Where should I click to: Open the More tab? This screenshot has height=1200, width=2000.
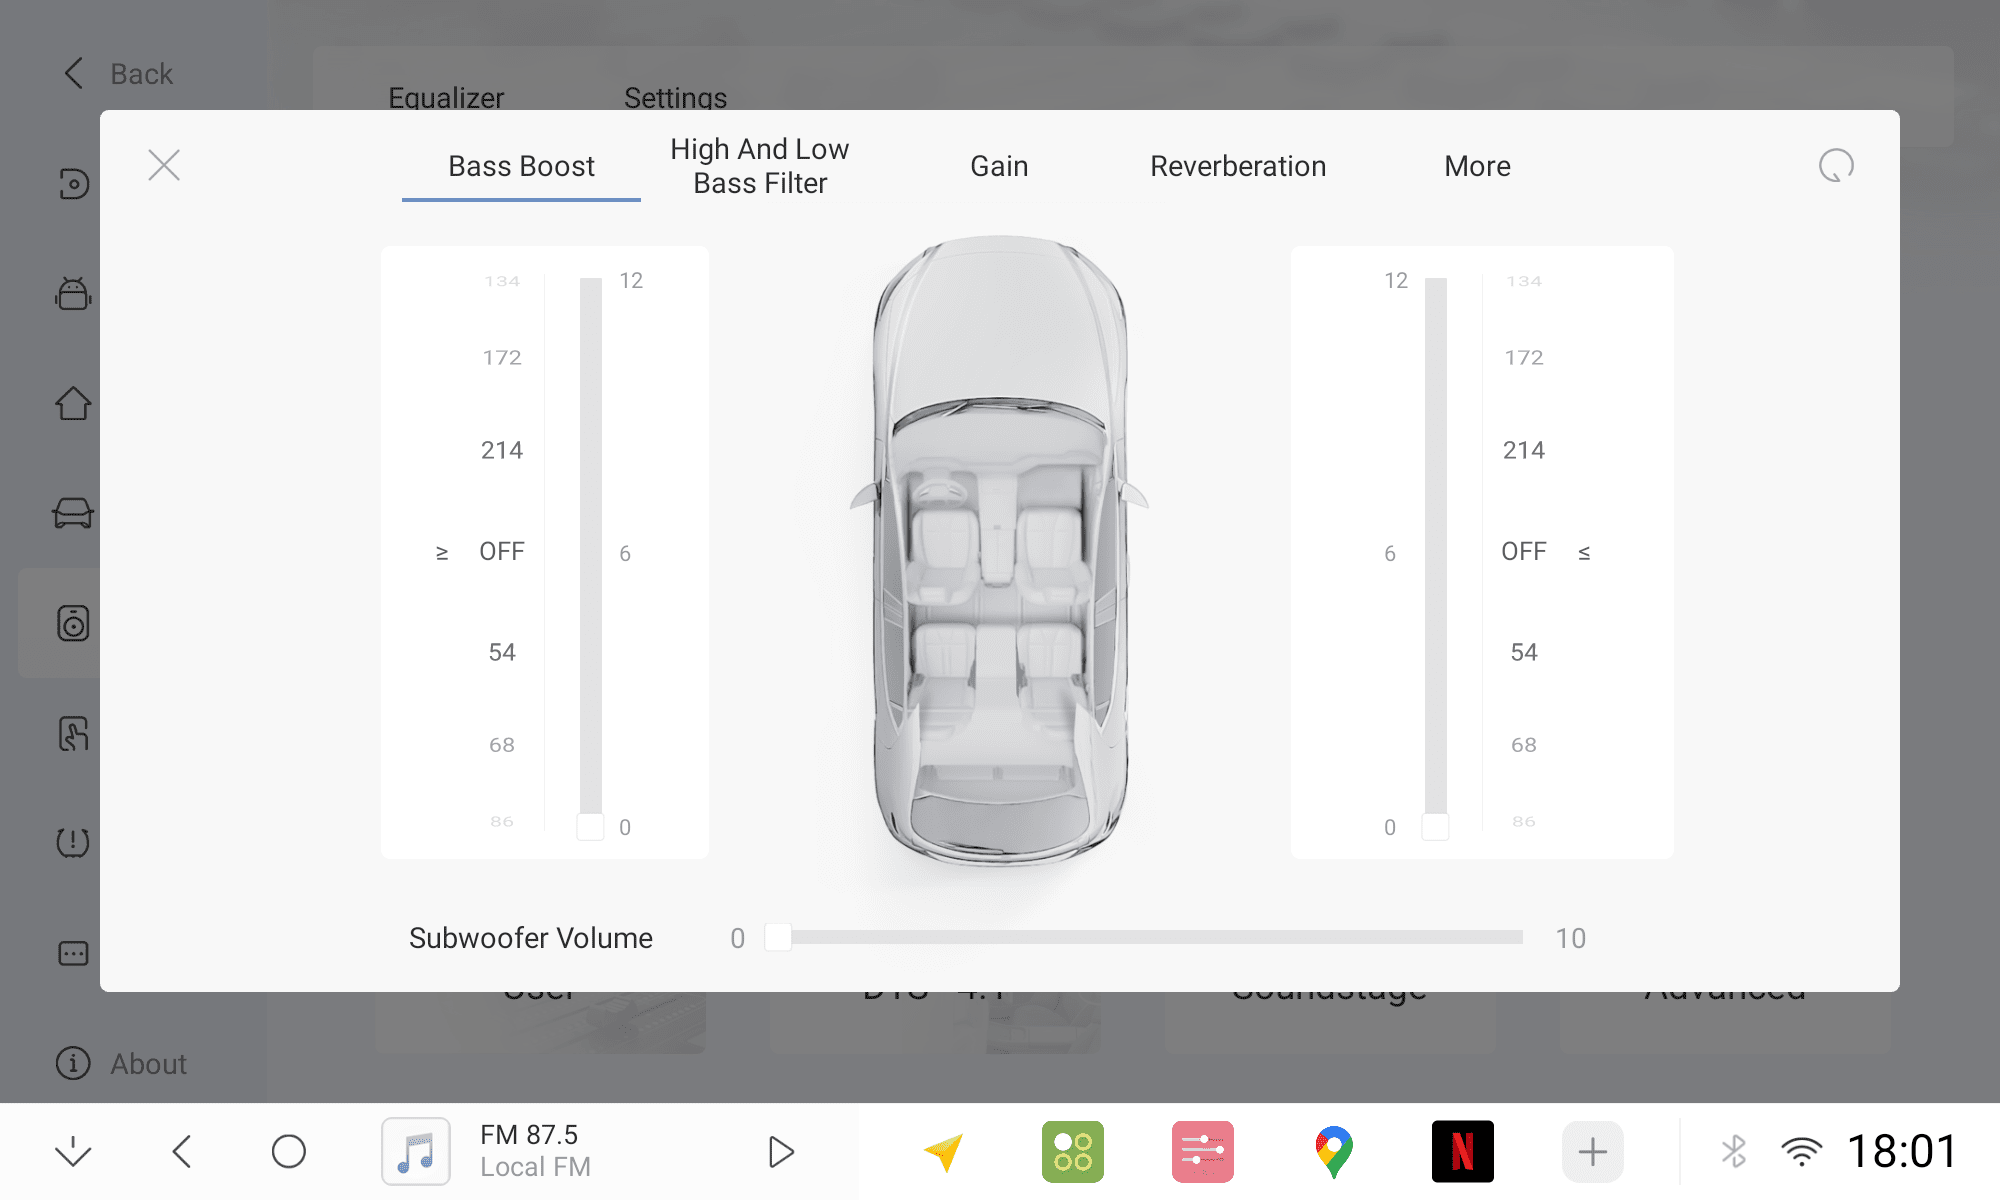[1477, 166]
